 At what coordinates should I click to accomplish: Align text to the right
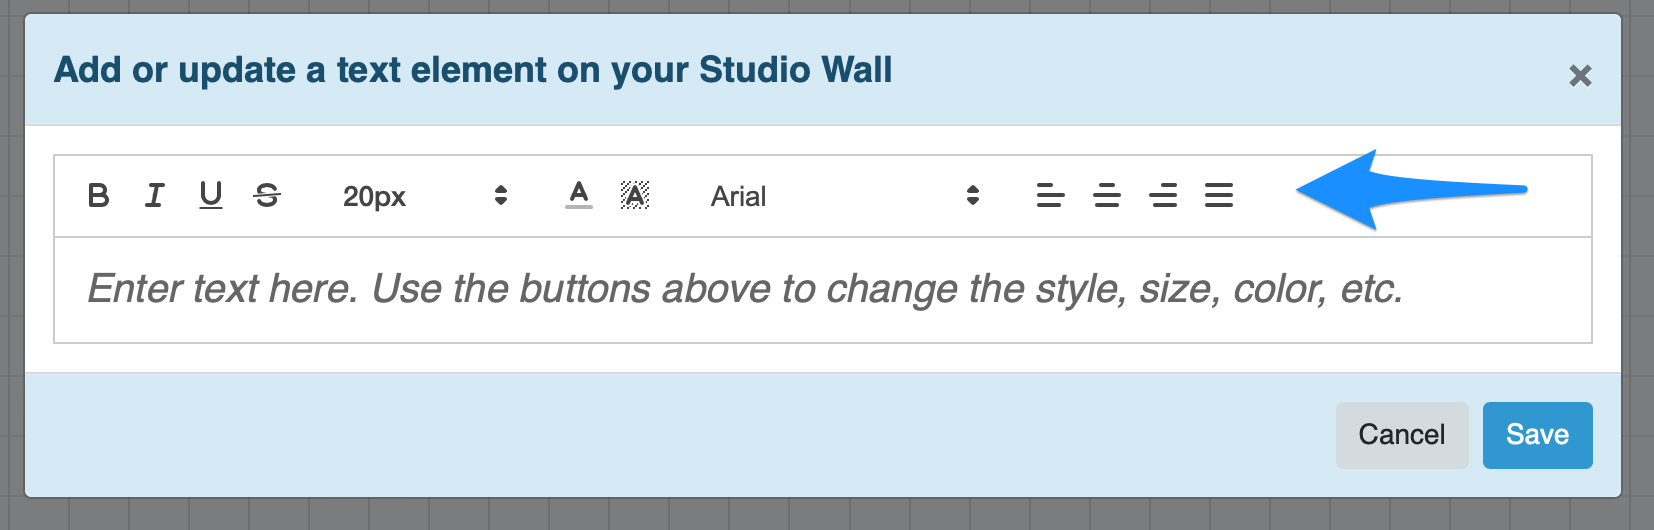tap(1163, 195)
